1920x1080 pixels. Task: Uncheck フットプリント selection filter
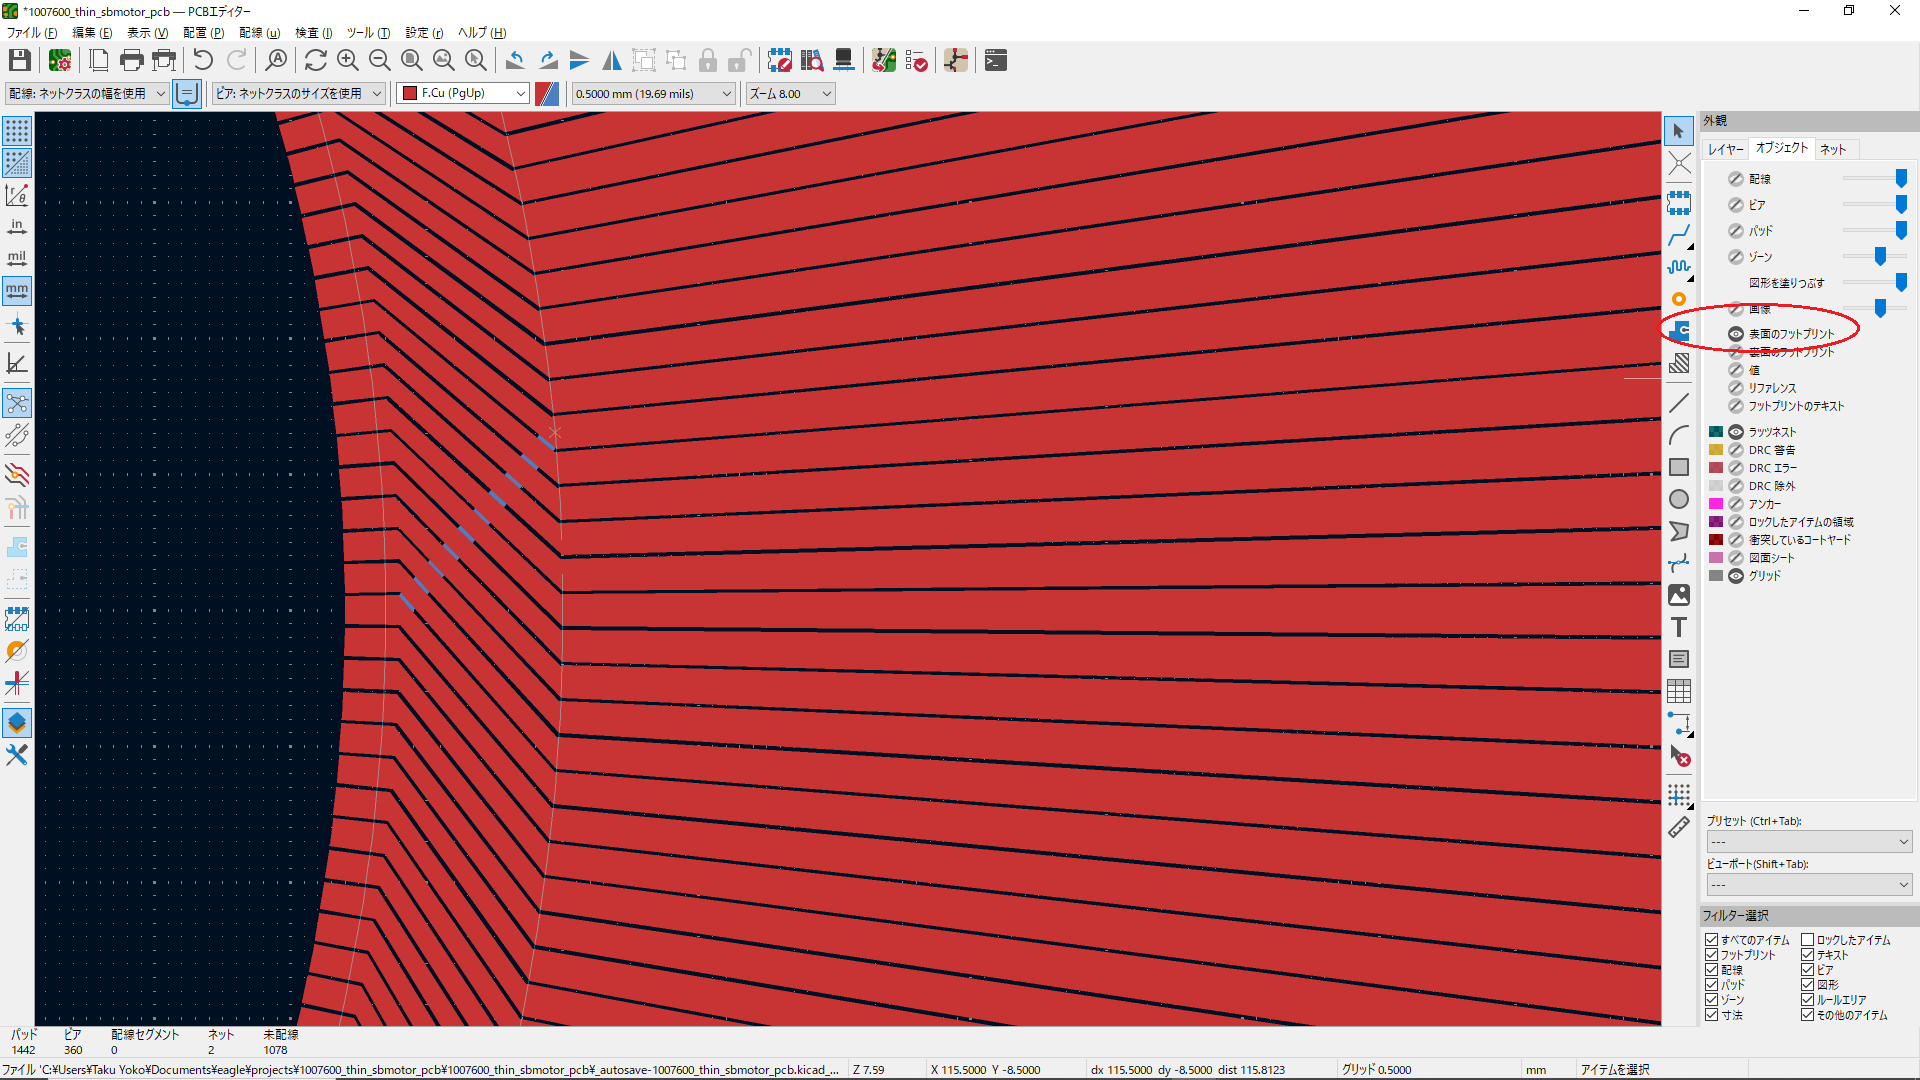click(1712, 955)
